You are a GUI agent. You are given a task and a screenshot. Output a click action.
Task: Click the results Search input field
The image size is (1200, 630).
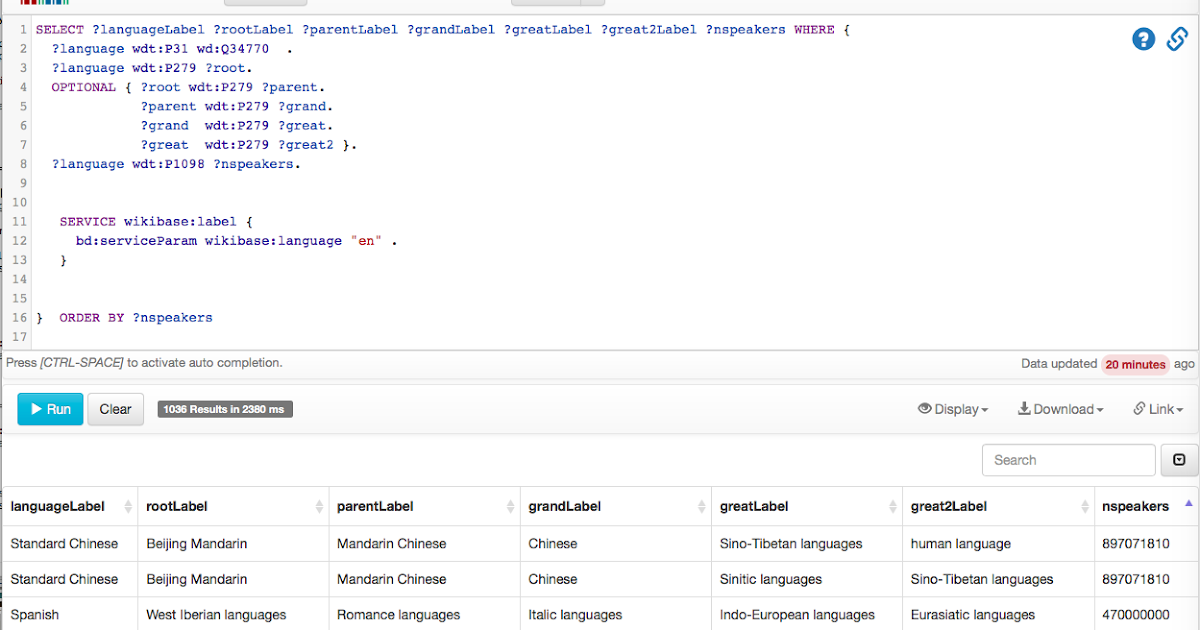click(x=1068, y=460)
